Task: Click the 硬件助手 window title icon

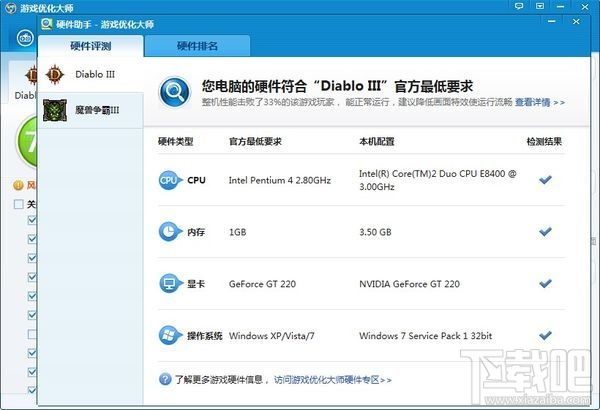Action: (47, 24)
